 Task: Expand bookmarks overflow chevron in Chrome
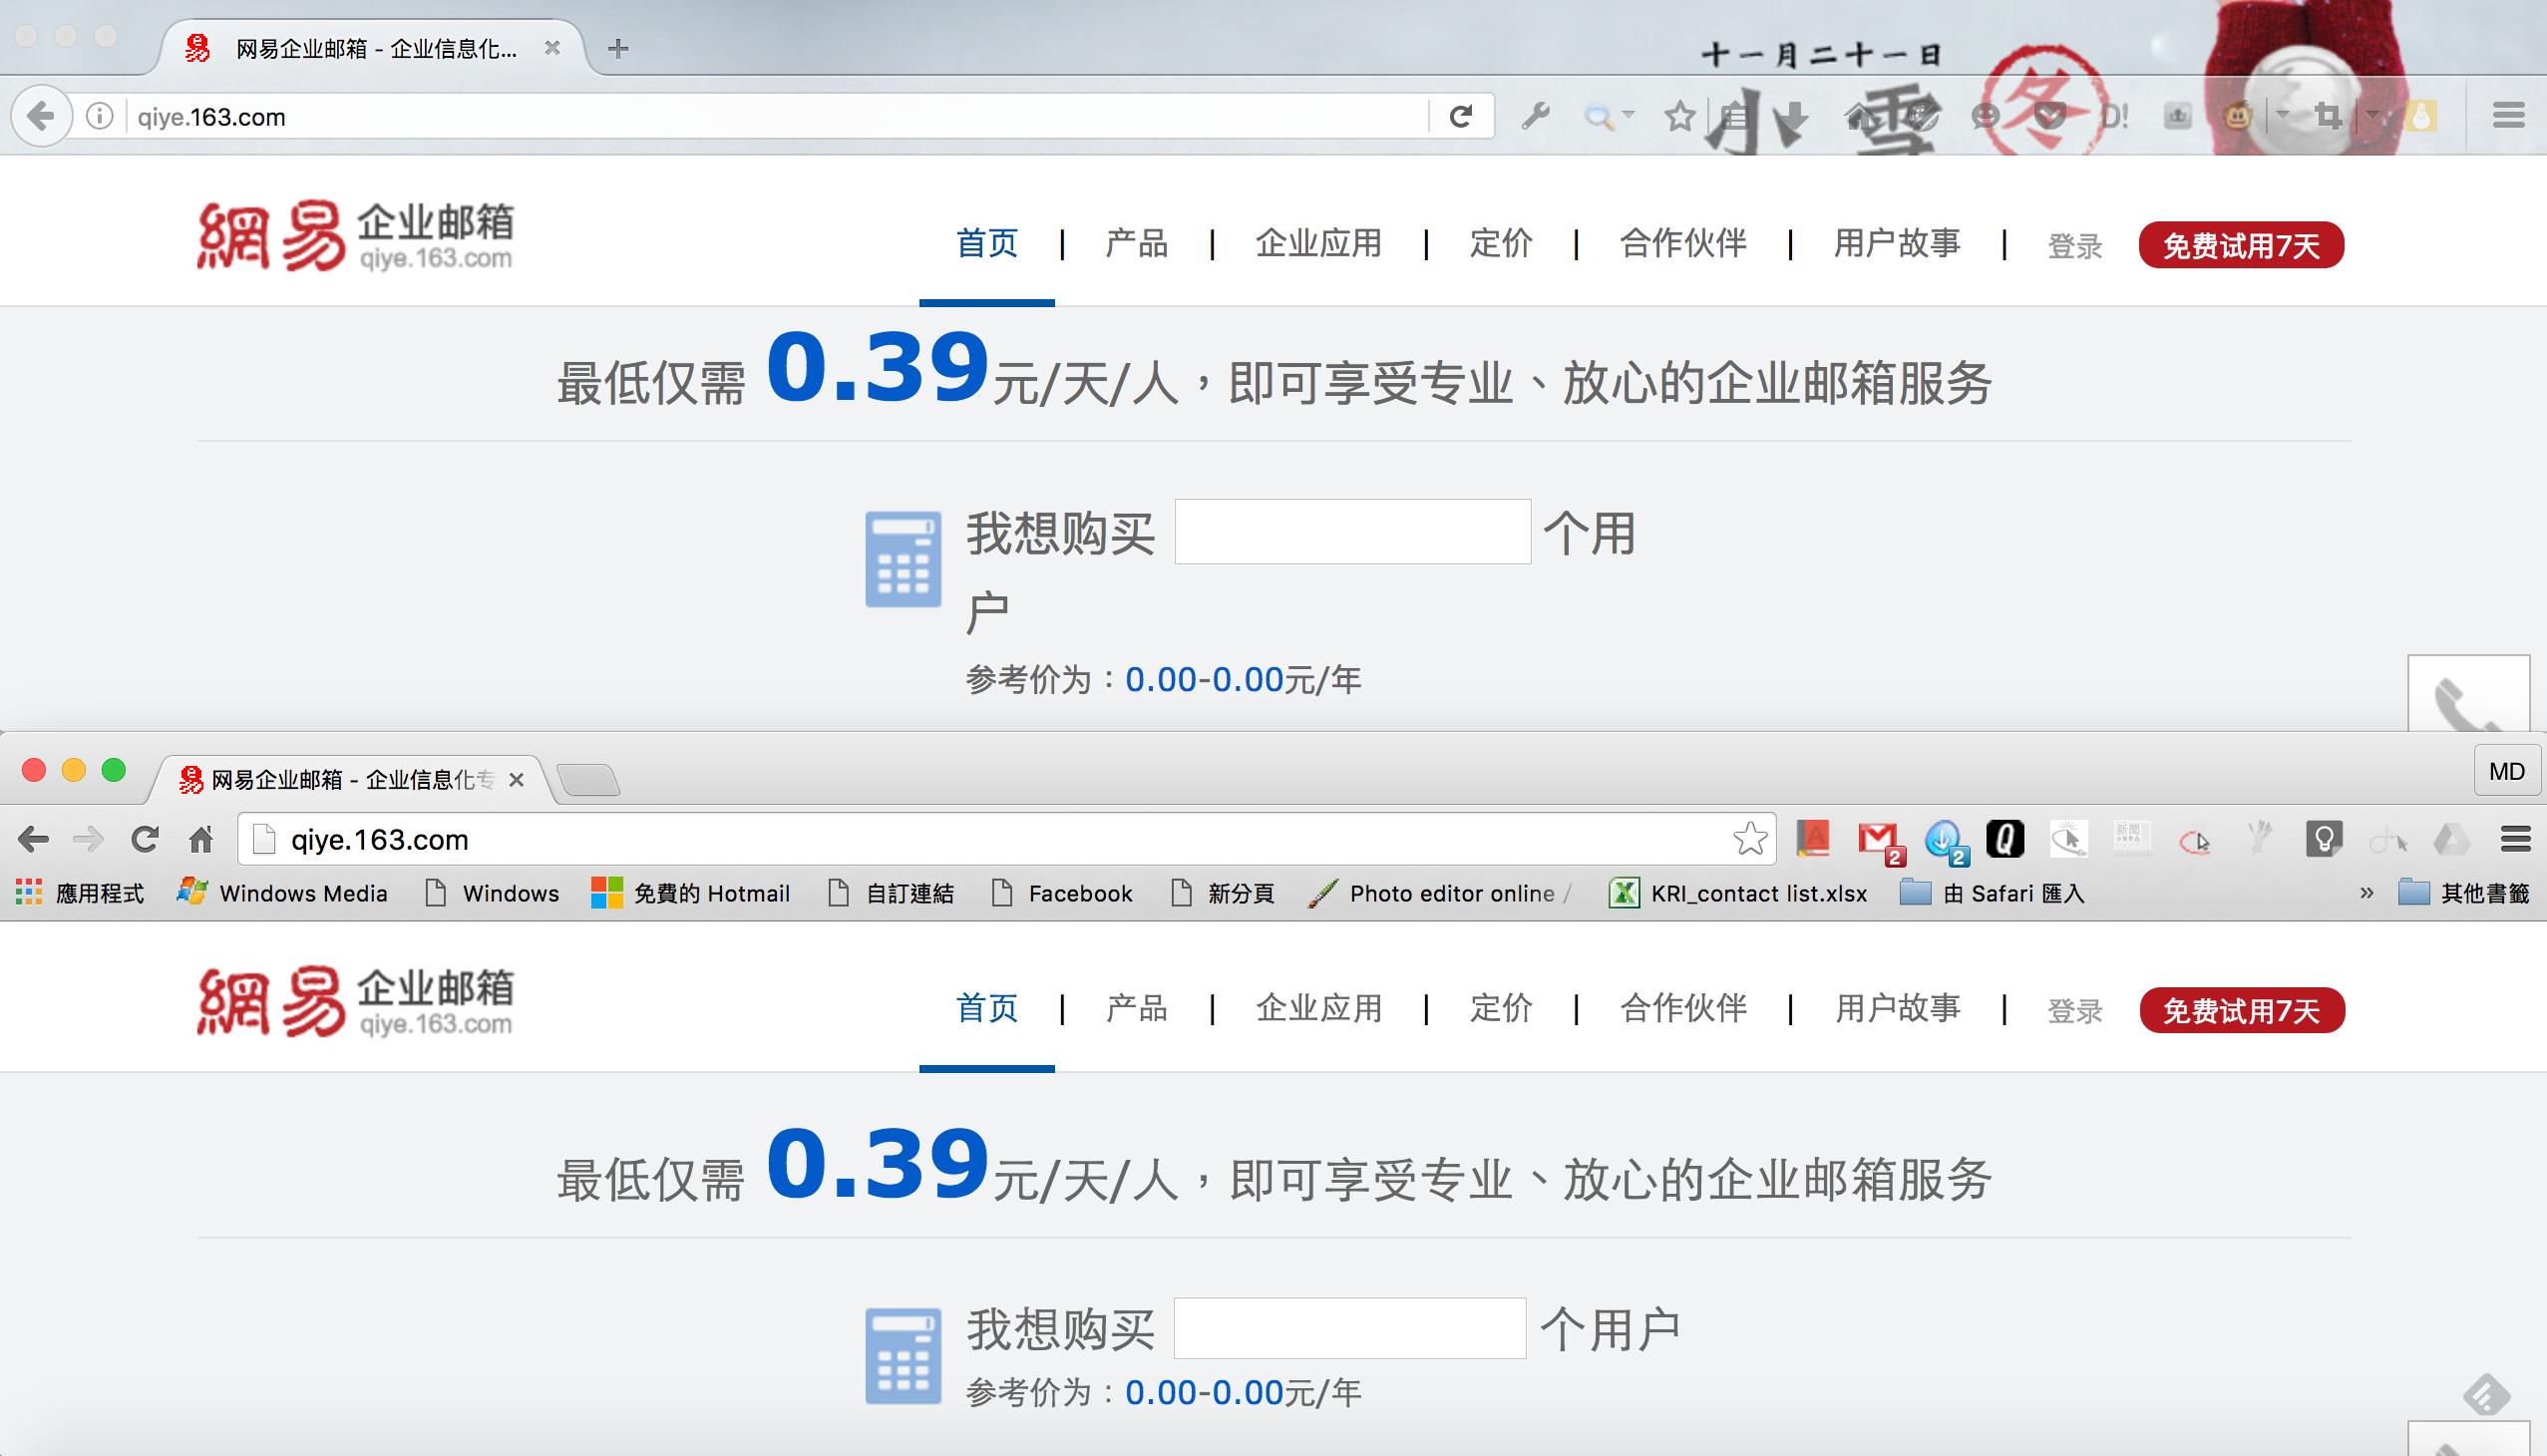click(x=2366, y=893)
